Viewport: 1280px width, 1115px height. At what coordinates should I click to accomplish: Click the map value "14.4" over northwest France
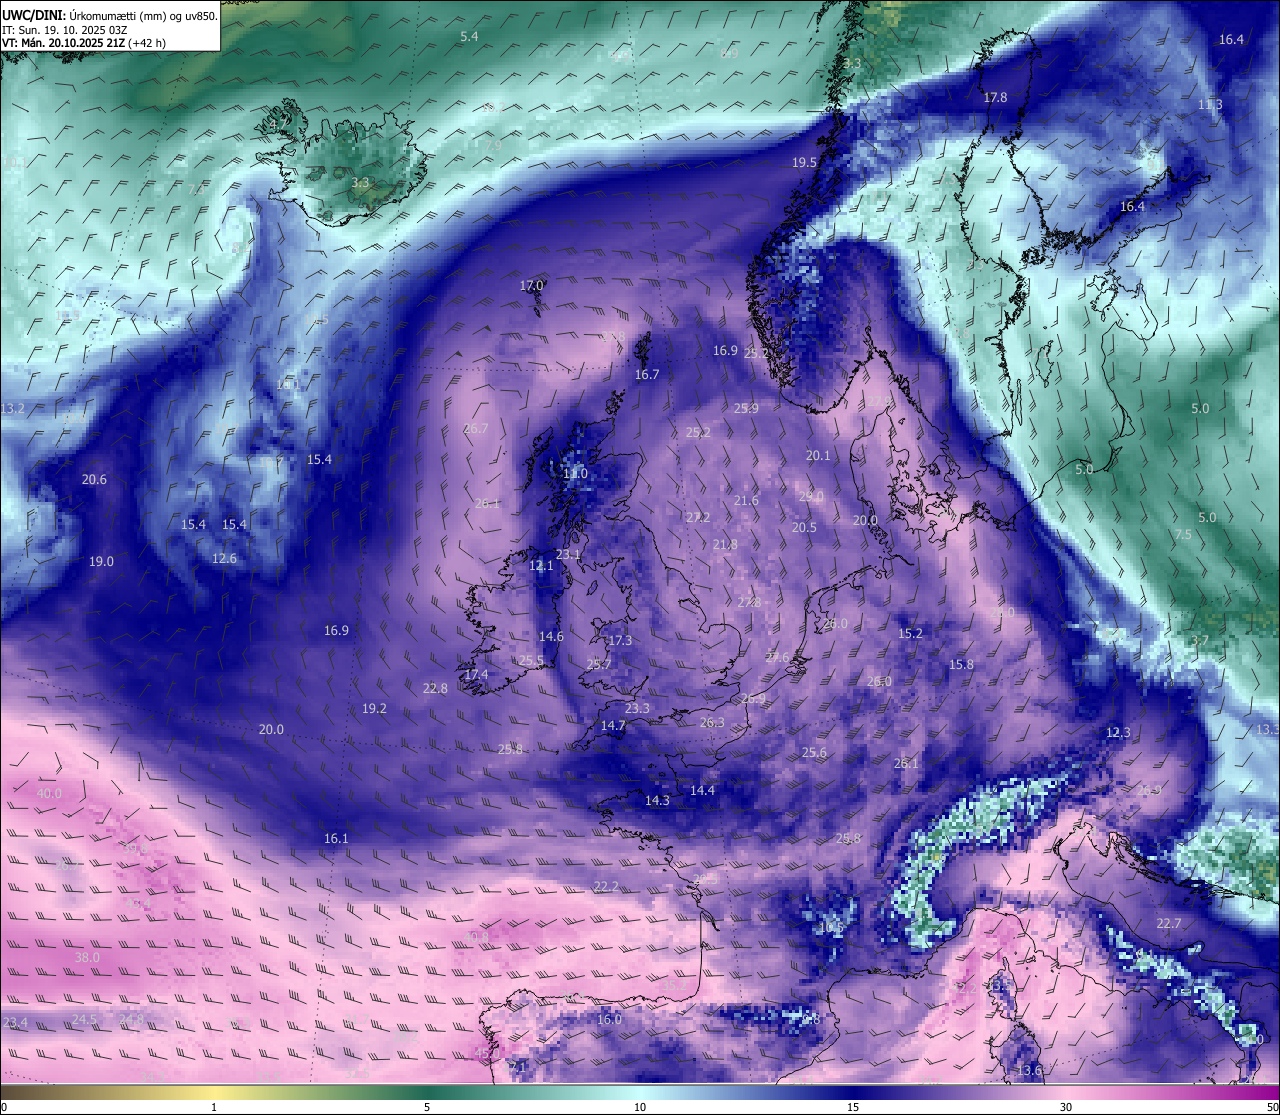[702, 791]
